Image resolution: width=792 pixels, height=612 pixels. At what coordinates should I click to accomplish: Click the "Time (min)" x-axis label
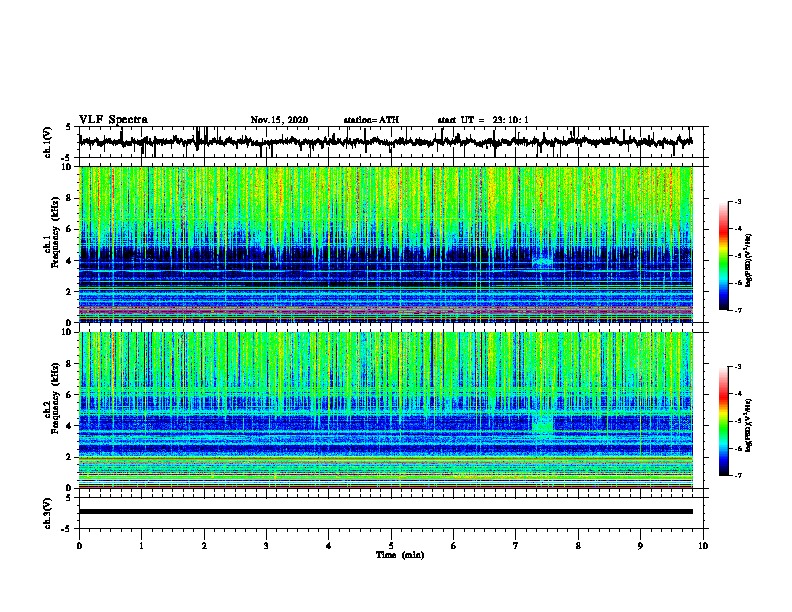400,555
